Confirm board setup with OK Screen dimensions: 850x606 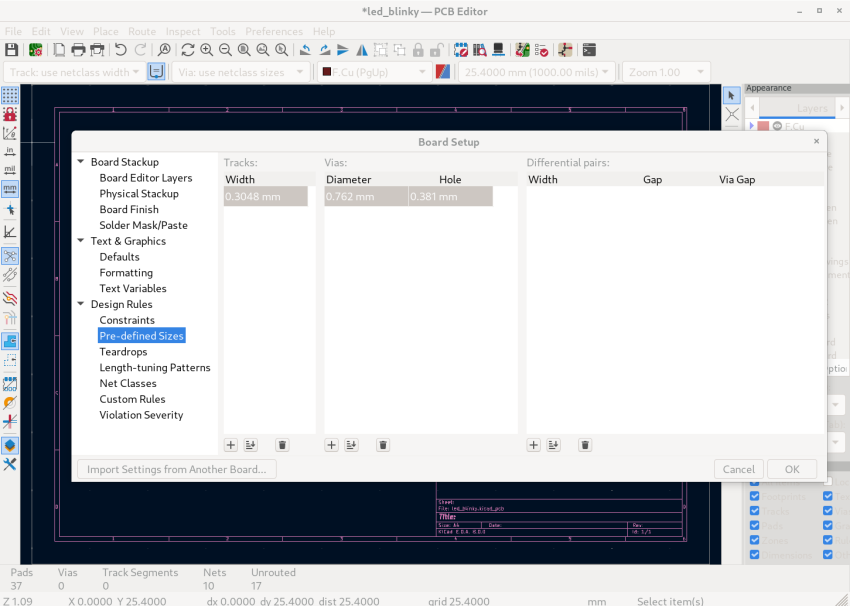point(791,468)
